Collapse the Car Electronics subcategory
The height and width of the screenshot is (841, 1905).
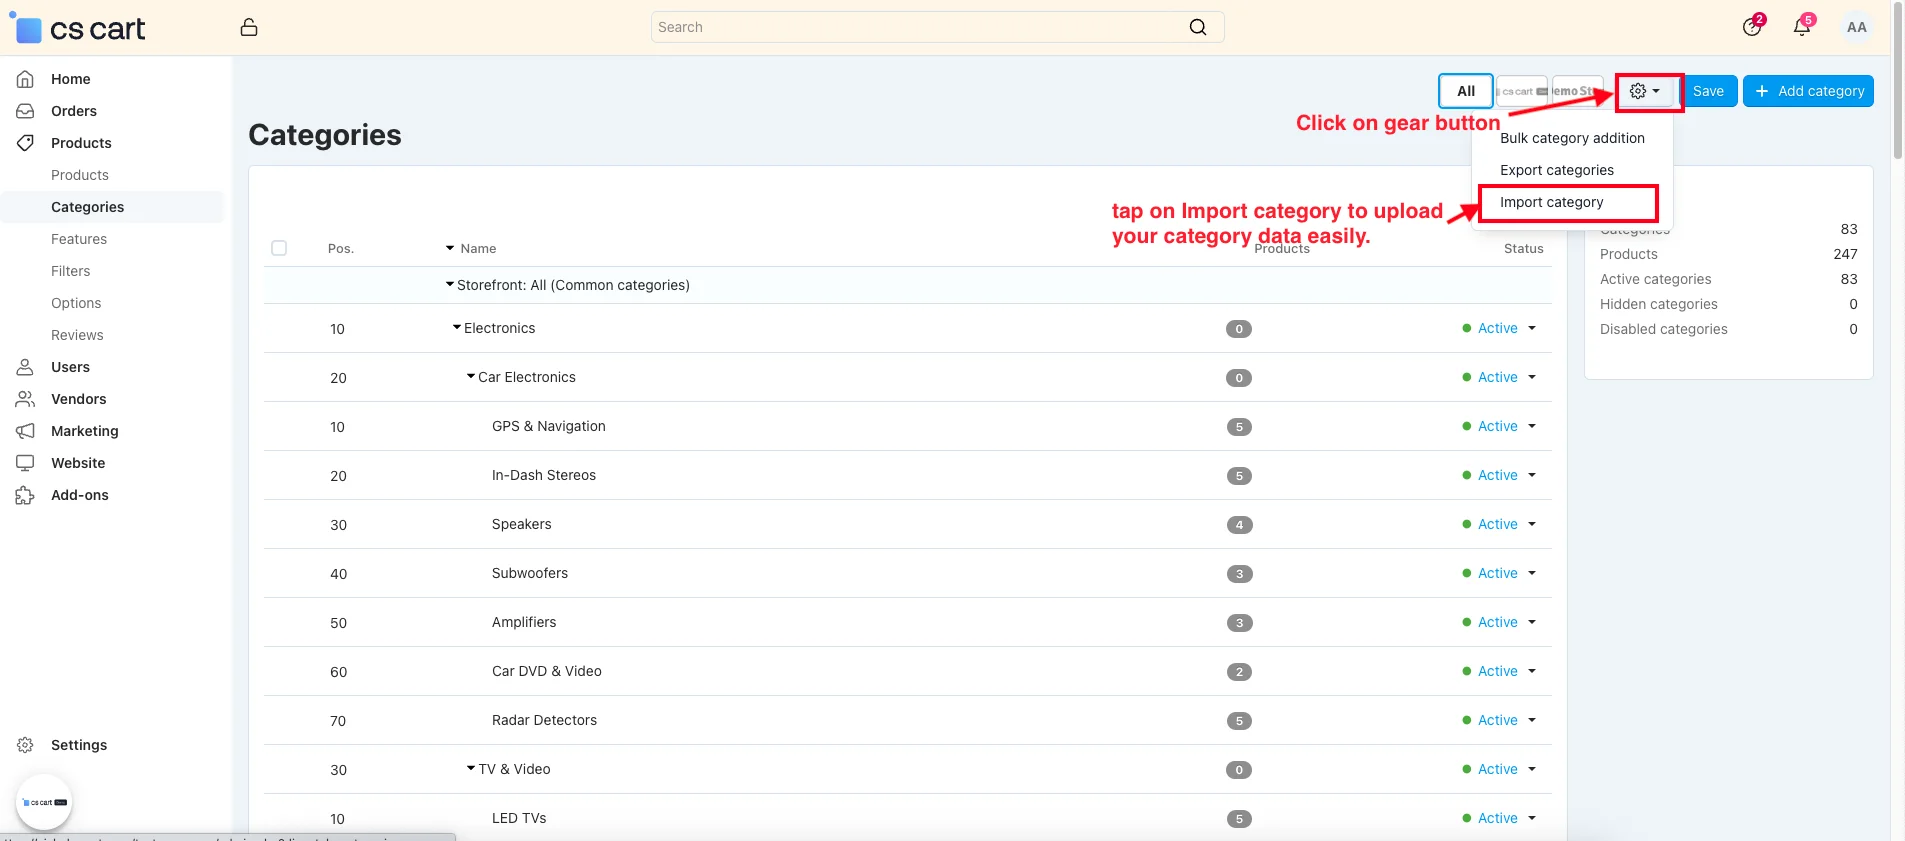(x=471, y=377)
